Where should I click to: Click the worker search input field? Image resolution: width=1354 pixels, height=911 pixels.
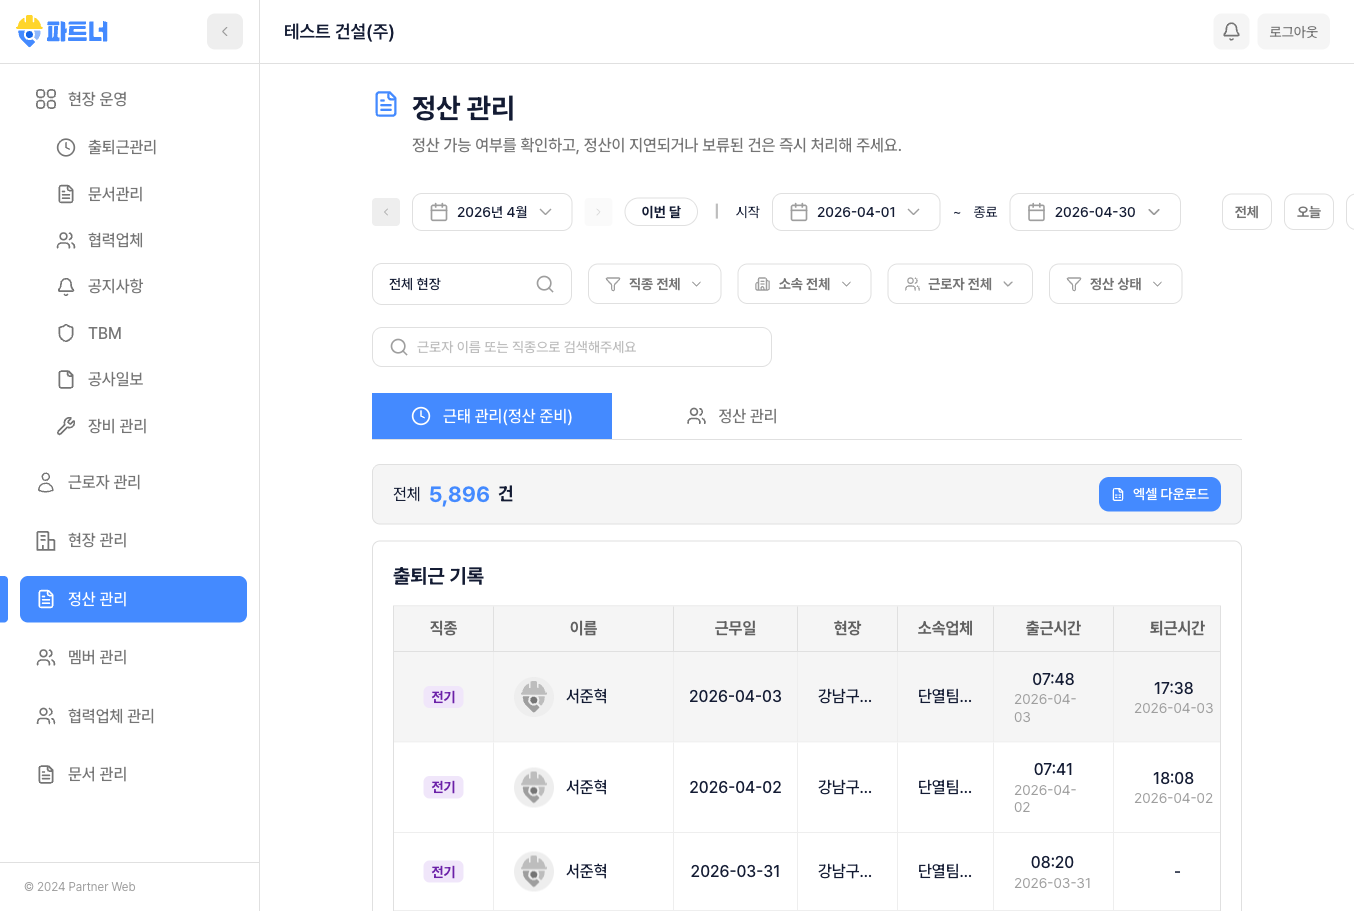pos(571,346)
